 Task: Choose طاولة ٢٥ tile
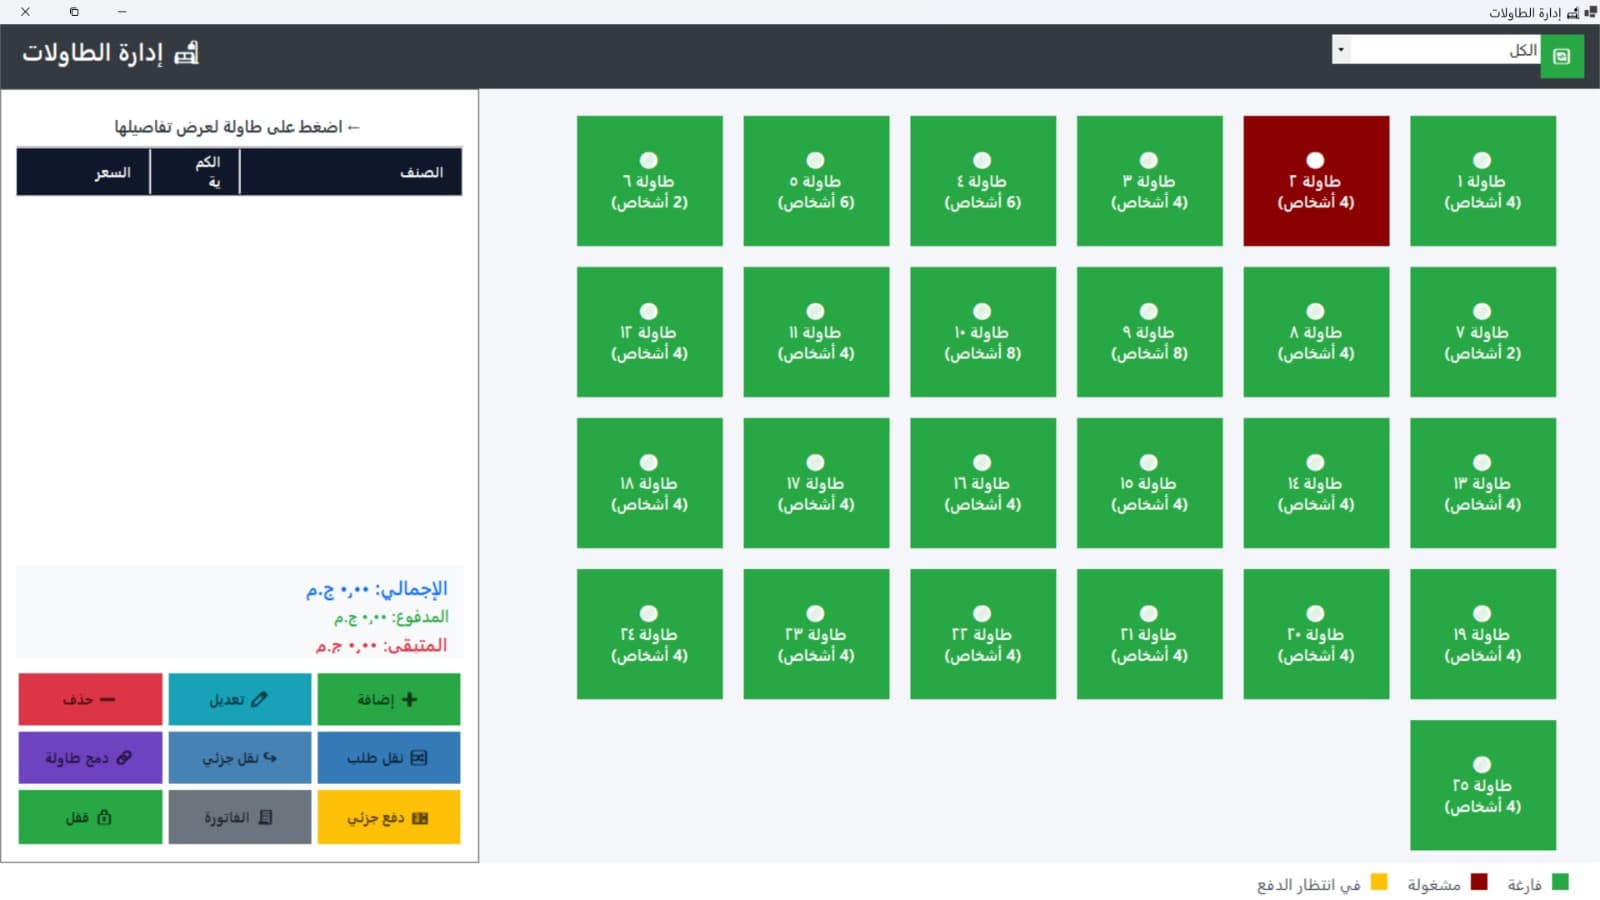pyautogui.click(x=1483, y=785)
